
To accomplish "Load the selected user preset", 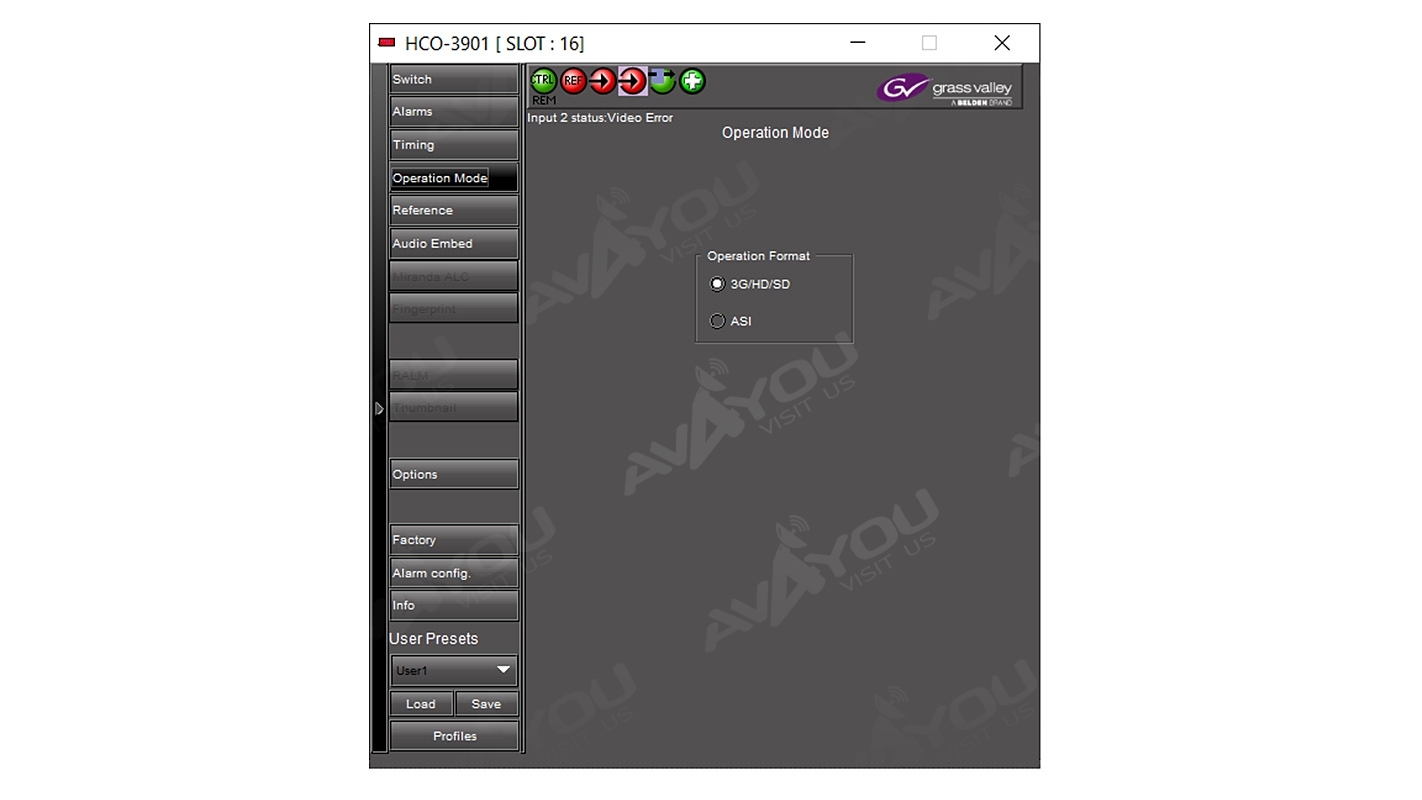I will click(x=420, y=704).
